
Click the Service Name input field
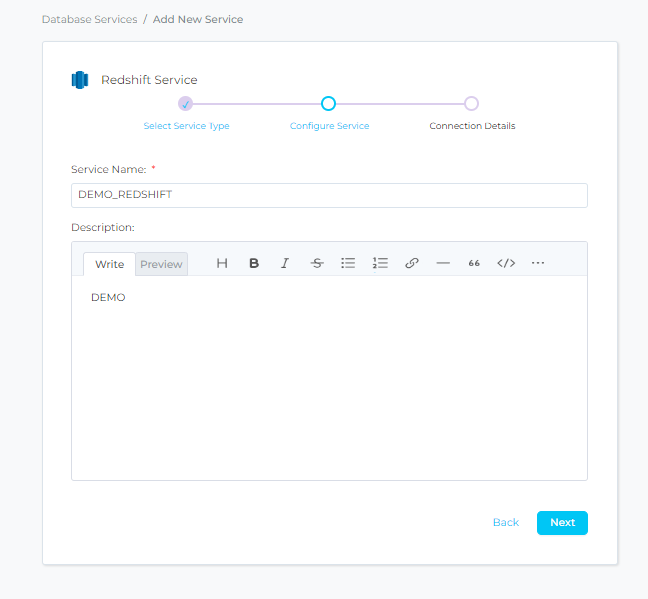[329, 195]
